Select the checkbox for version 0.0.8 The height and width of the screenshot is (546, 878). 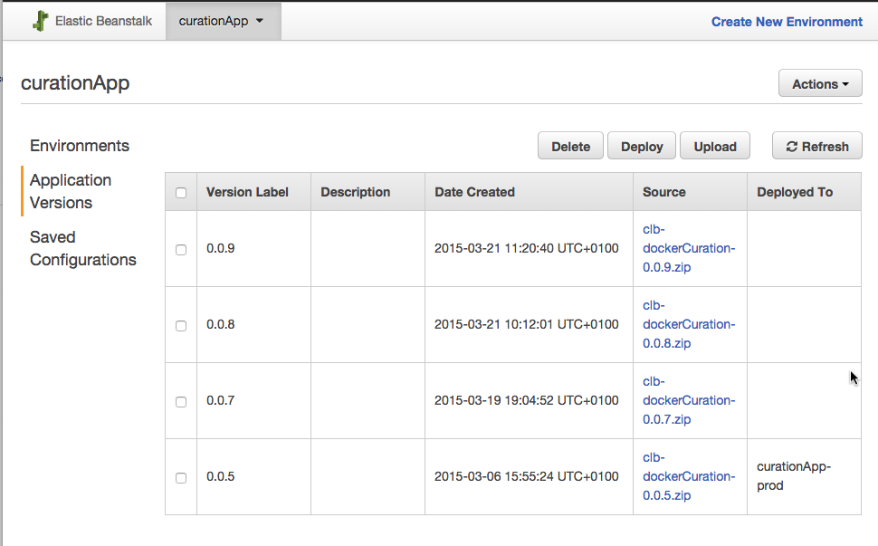[181, 325]
